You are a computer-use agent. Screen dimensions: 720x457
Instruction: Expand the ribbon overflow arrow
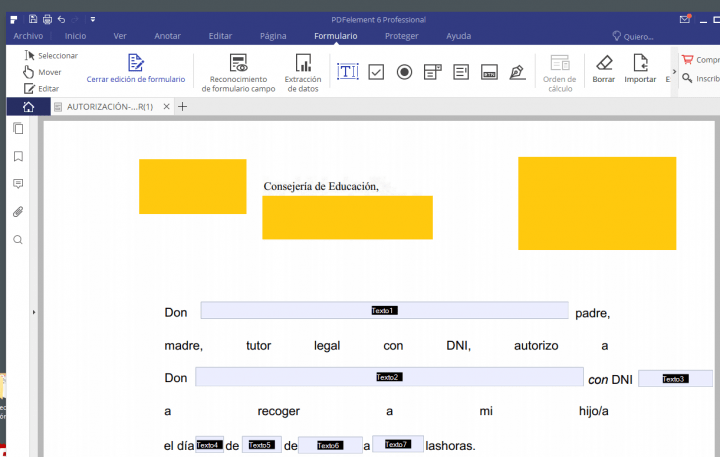(x=674, y=72)
